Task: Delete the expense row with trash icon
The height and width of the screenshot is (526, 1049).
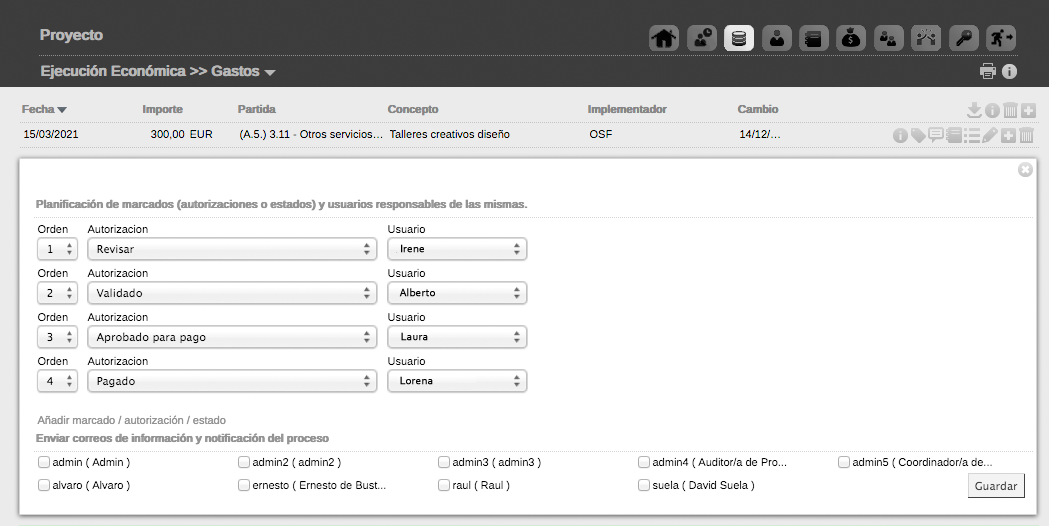Action: pos(1026,135)
